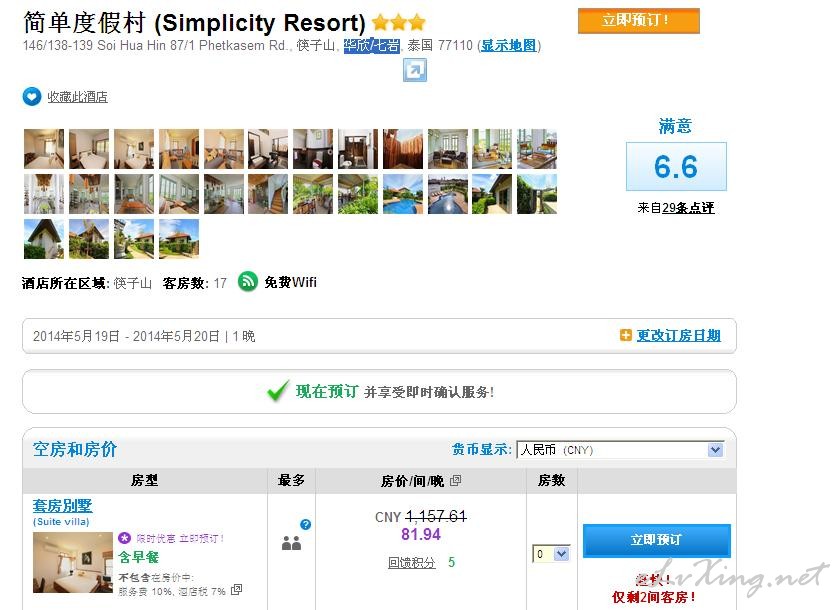Click the green checkmark beside 现在预订
840x610 pixels.
click(278, 391)
